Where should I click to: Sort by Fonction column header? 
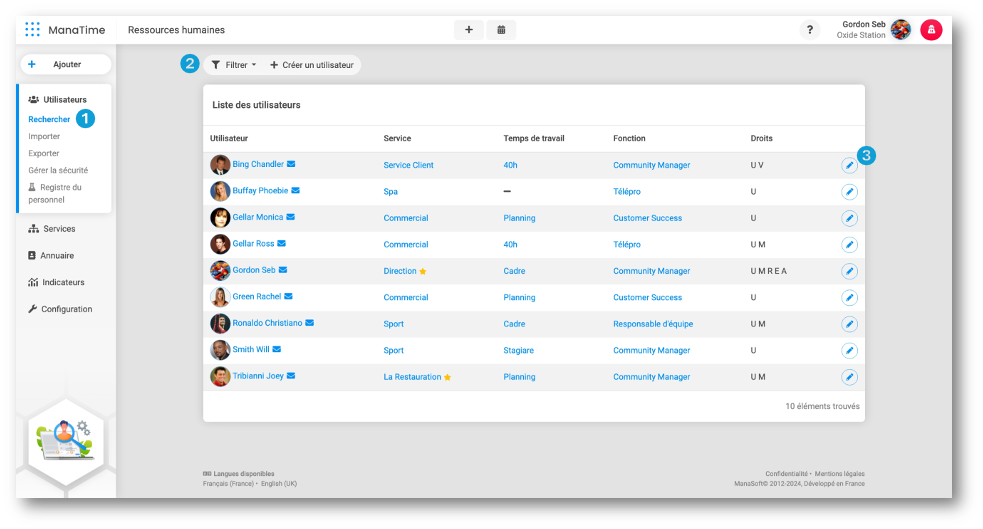pyautogui.click(x=629, y=138)
